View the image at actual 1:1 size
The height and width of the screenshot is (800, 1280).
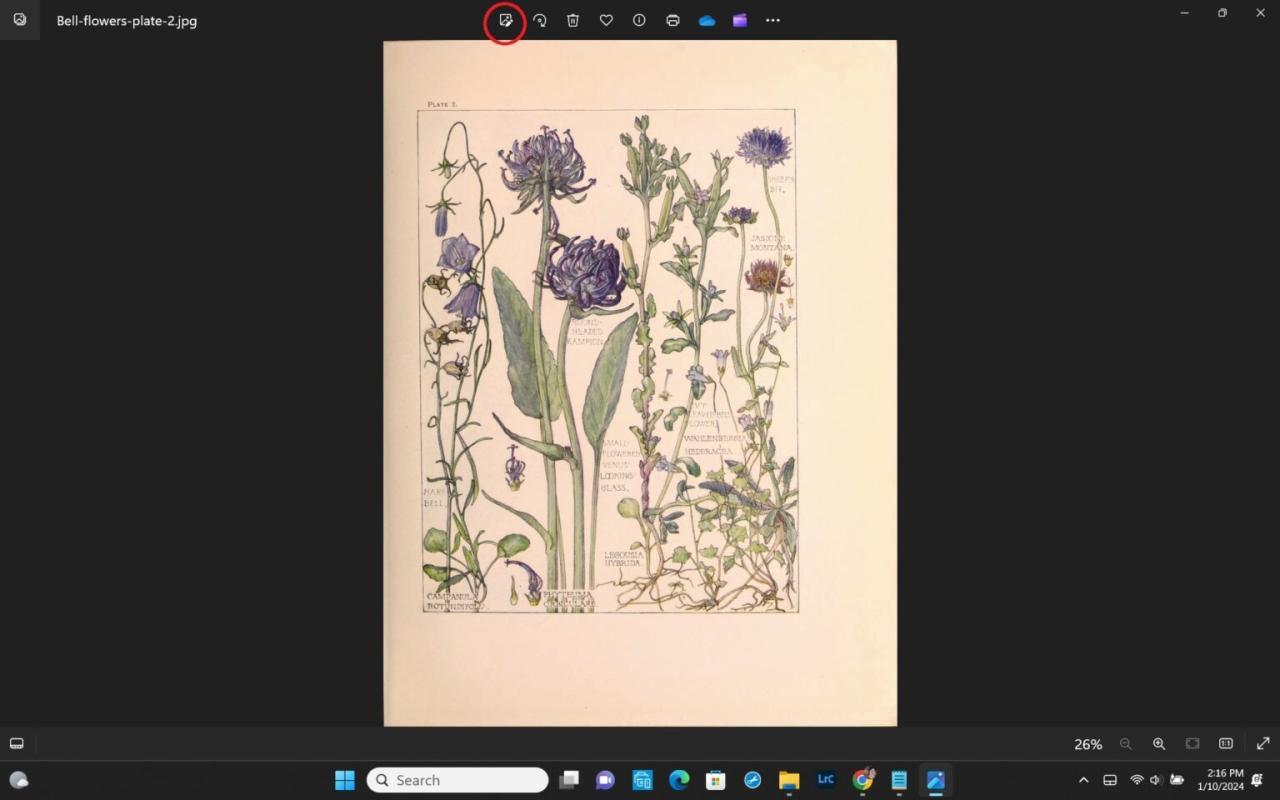(x=1225, y=744)
